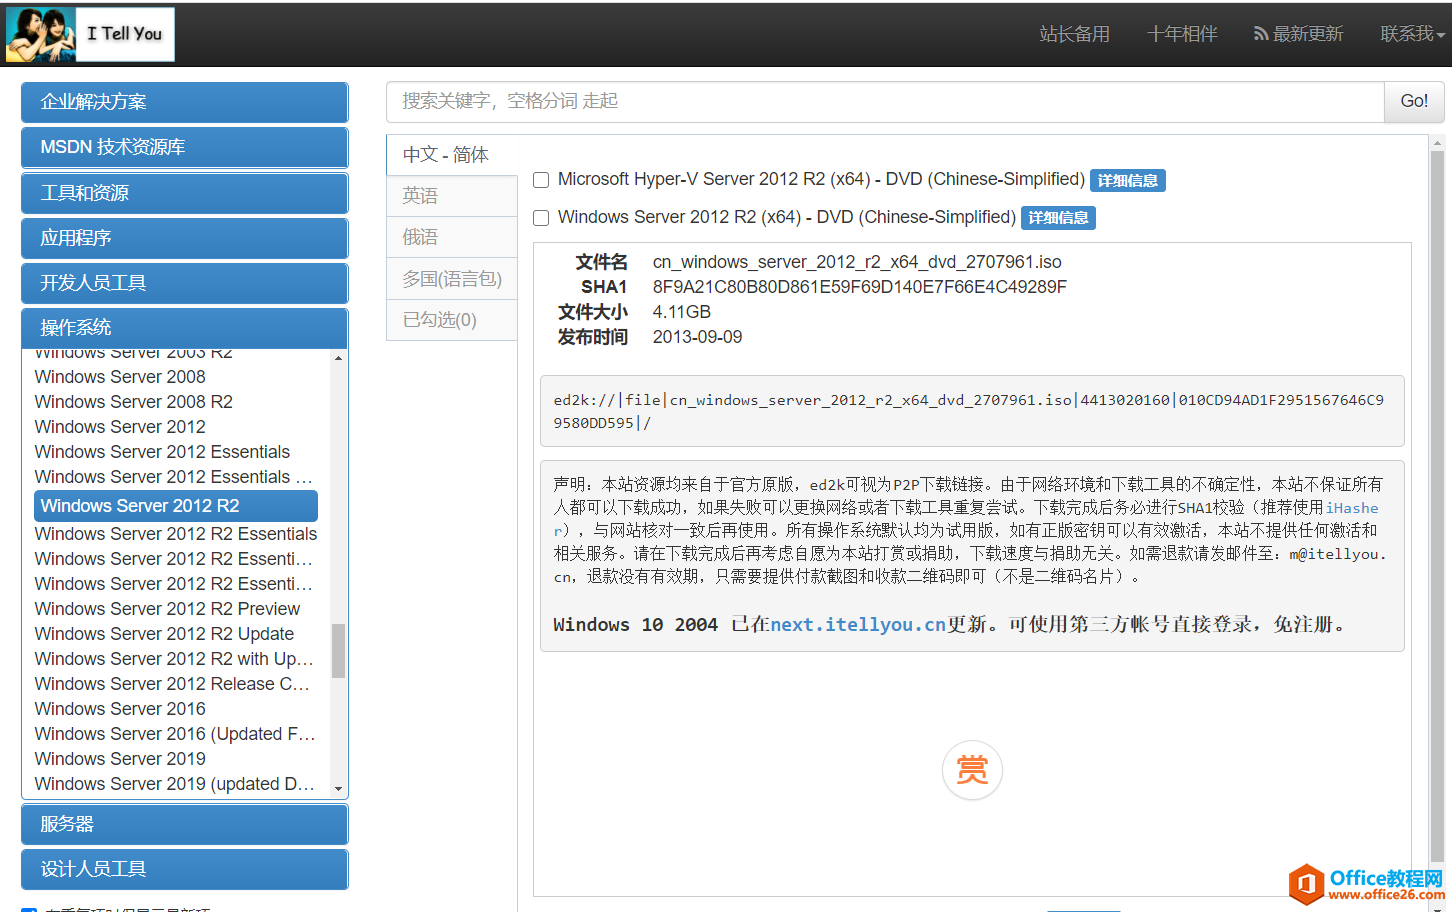The image size is (1452, 912).
Task: Click the 站长备用 menu item
Action: [1074, 33]
